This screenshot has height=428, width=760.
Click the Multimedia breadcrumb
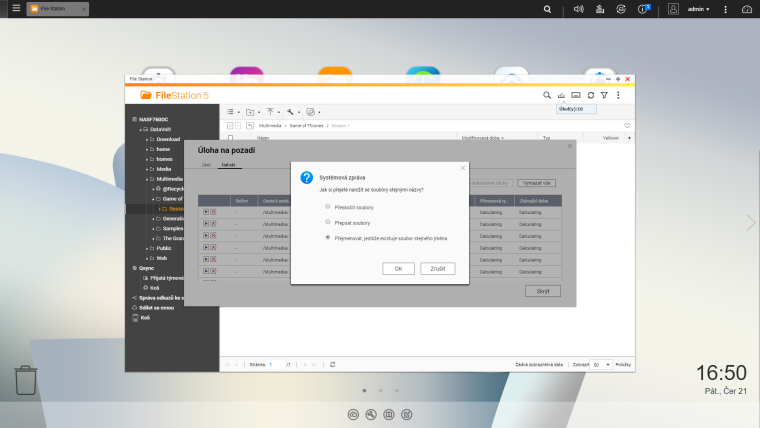pyautogui.click(x=270, y=126)
